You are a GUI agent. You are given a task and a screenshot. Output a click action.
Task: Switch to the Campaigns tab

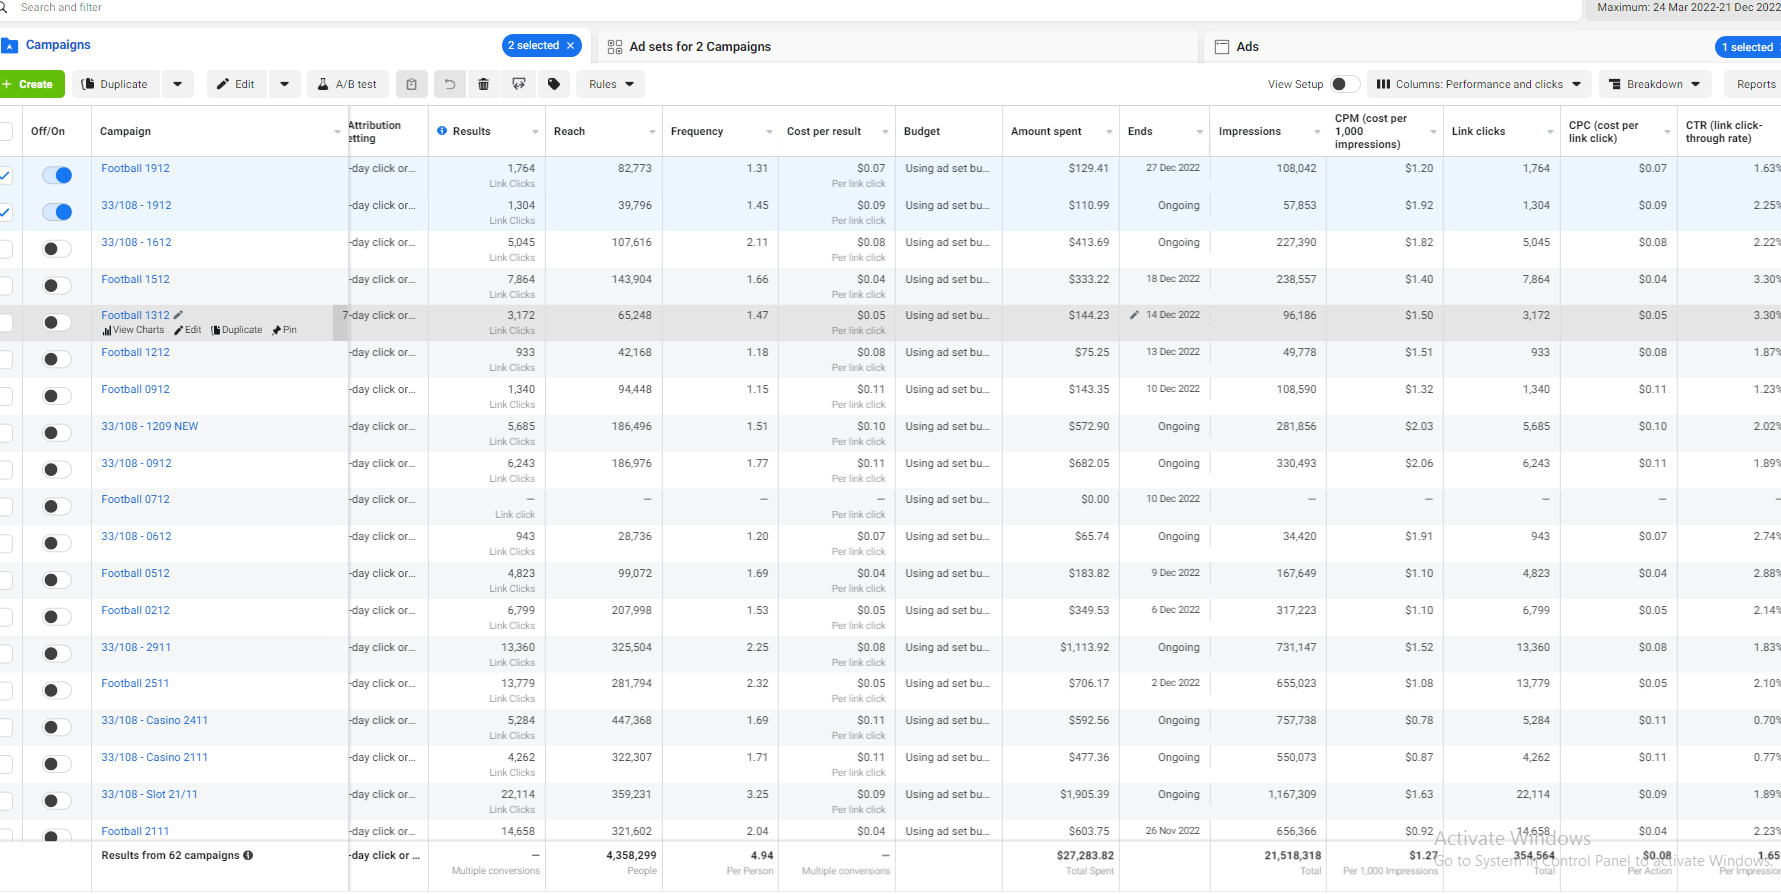pyautogui.click(x=58, y=45)
